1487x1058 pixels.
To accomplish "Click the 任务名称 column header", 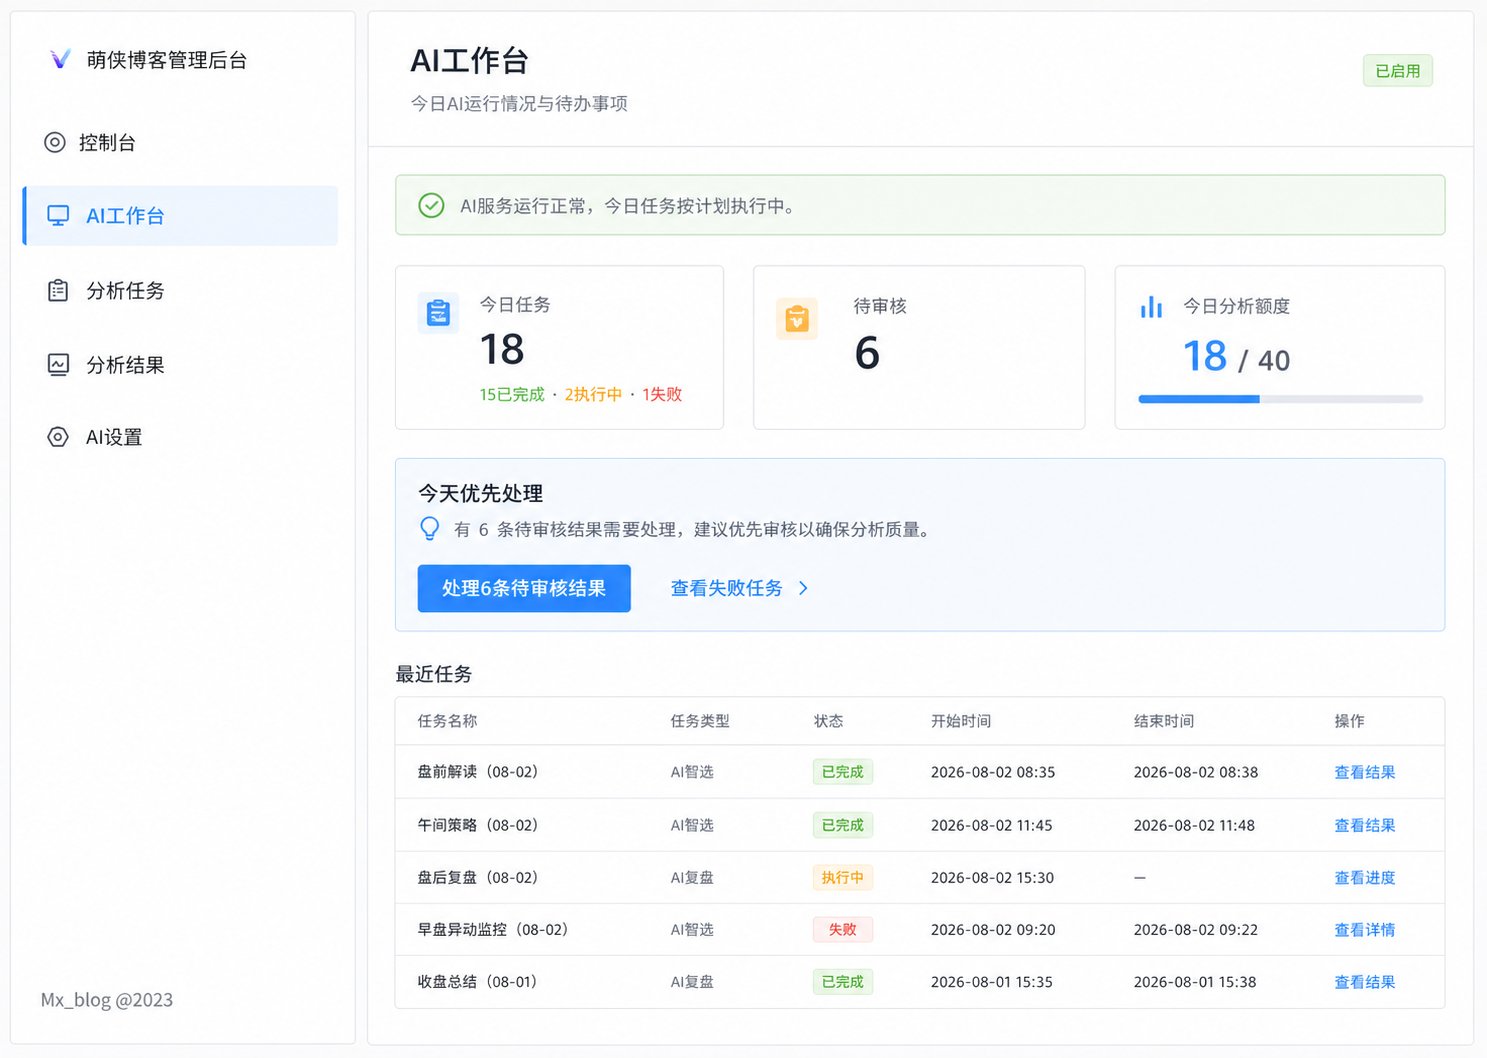I will (x=447, y=721).
